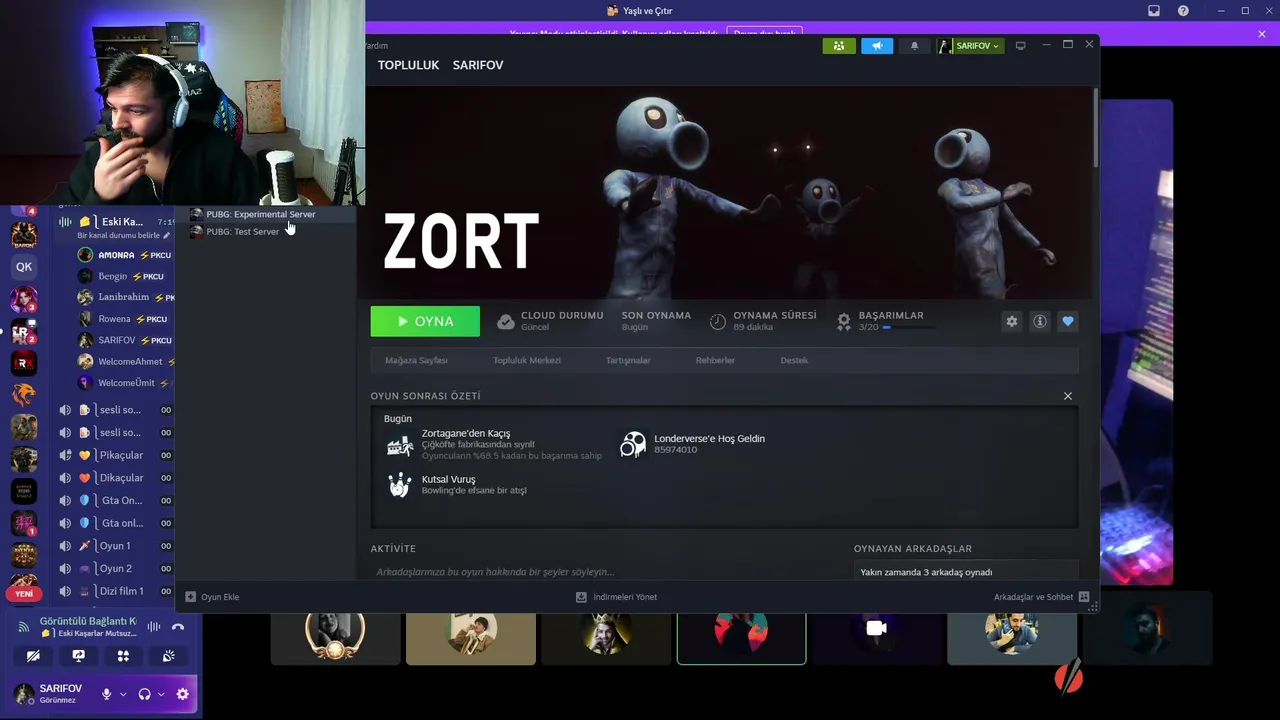
Task: Join the Oyun 2 voice channel
Action: (x=115, y=569)
